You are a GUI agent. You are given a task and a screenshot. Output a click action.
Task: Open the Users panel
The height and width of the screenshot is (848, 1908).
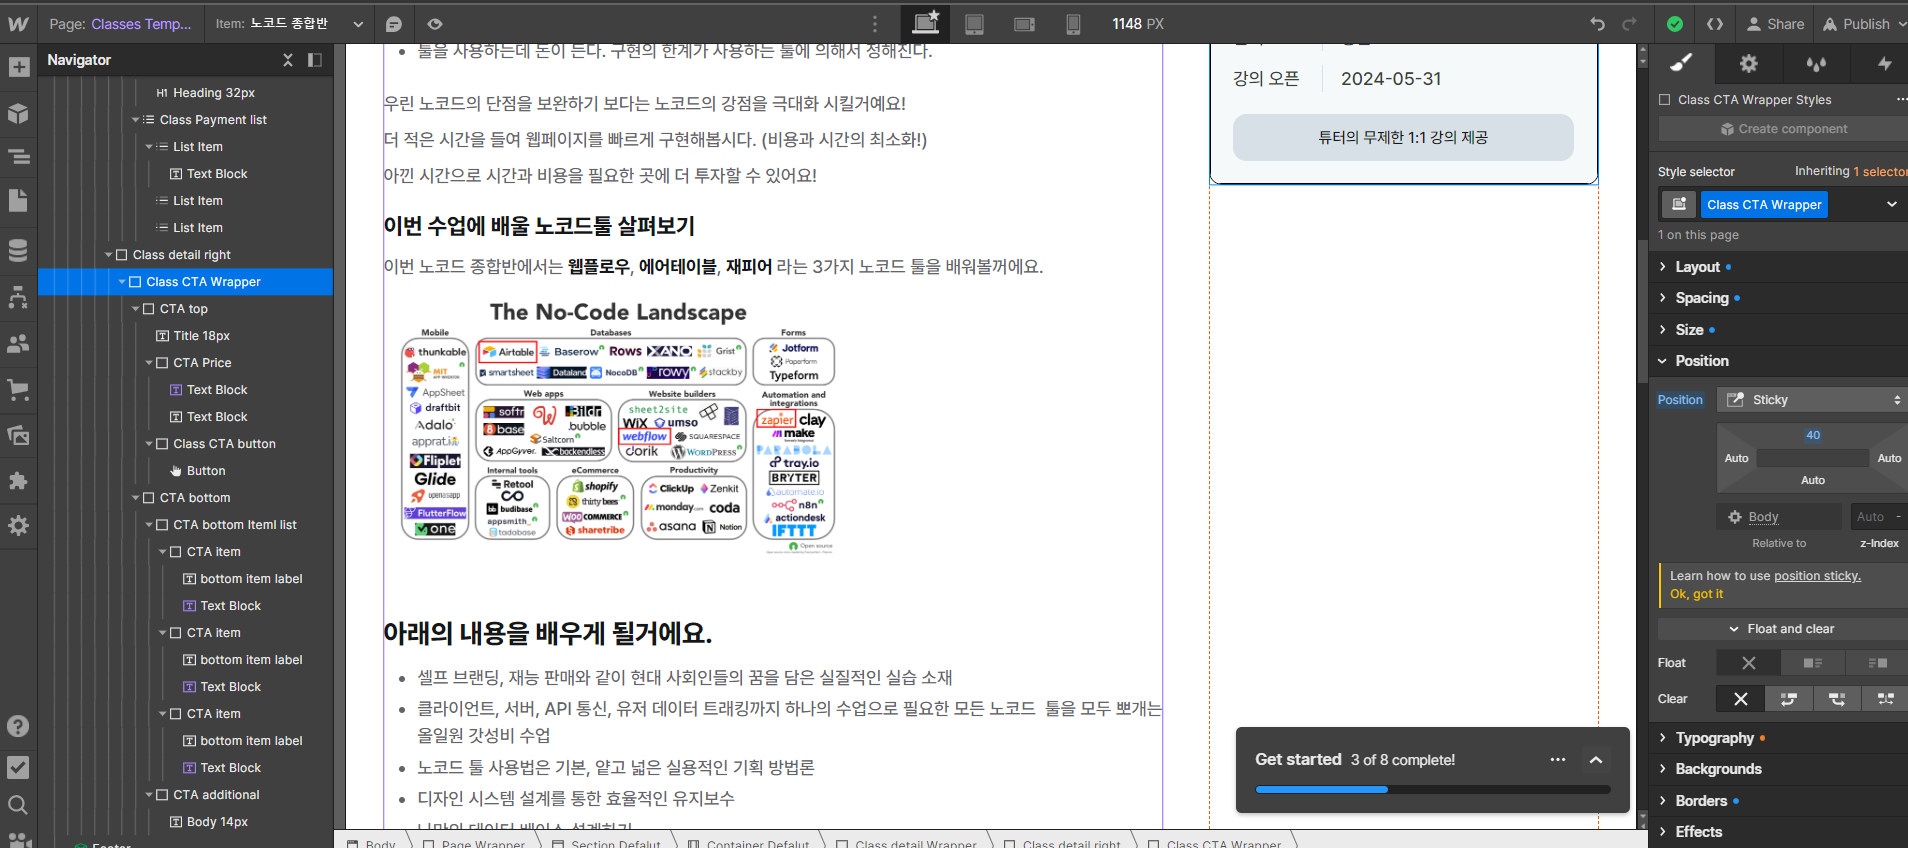(18, 343)
